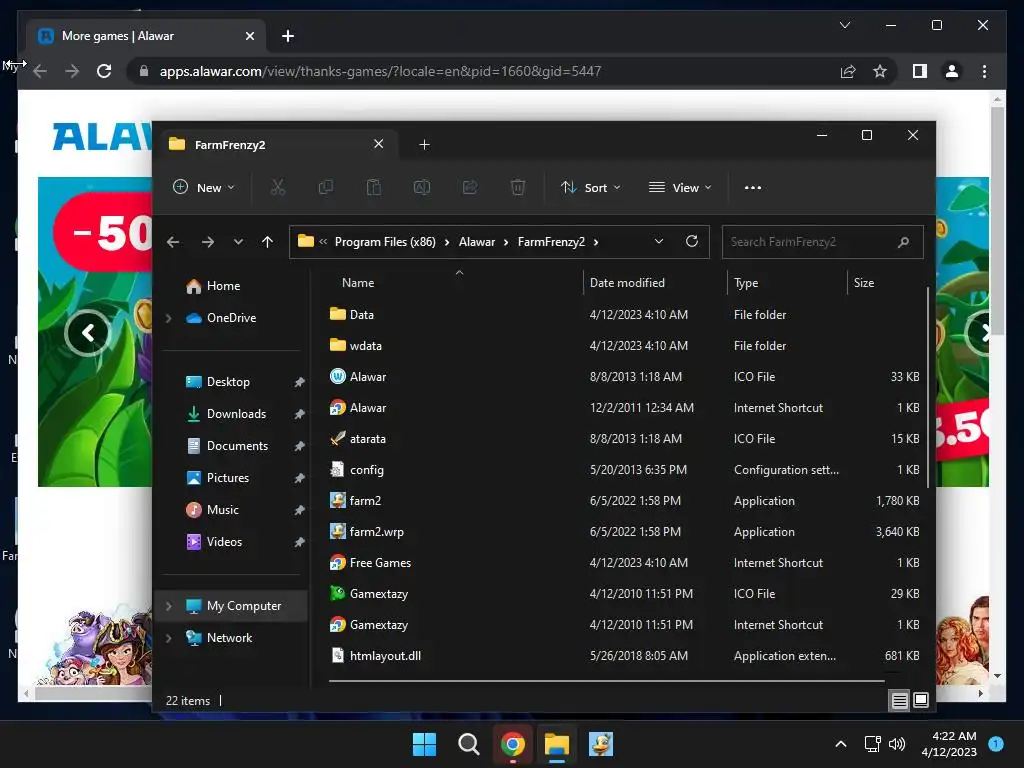Open taskbar Search icon

coord(469,744)
